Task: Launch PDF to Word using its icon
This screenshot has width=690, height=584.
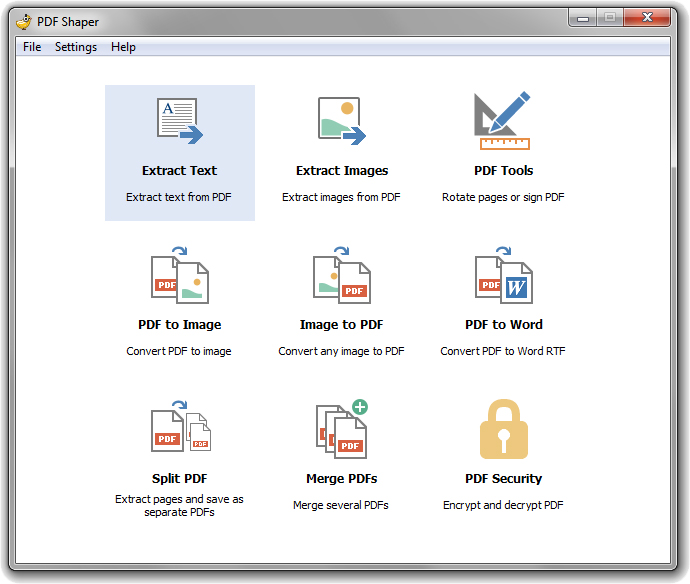Action: pyautogui.click(x=503, y=275)
